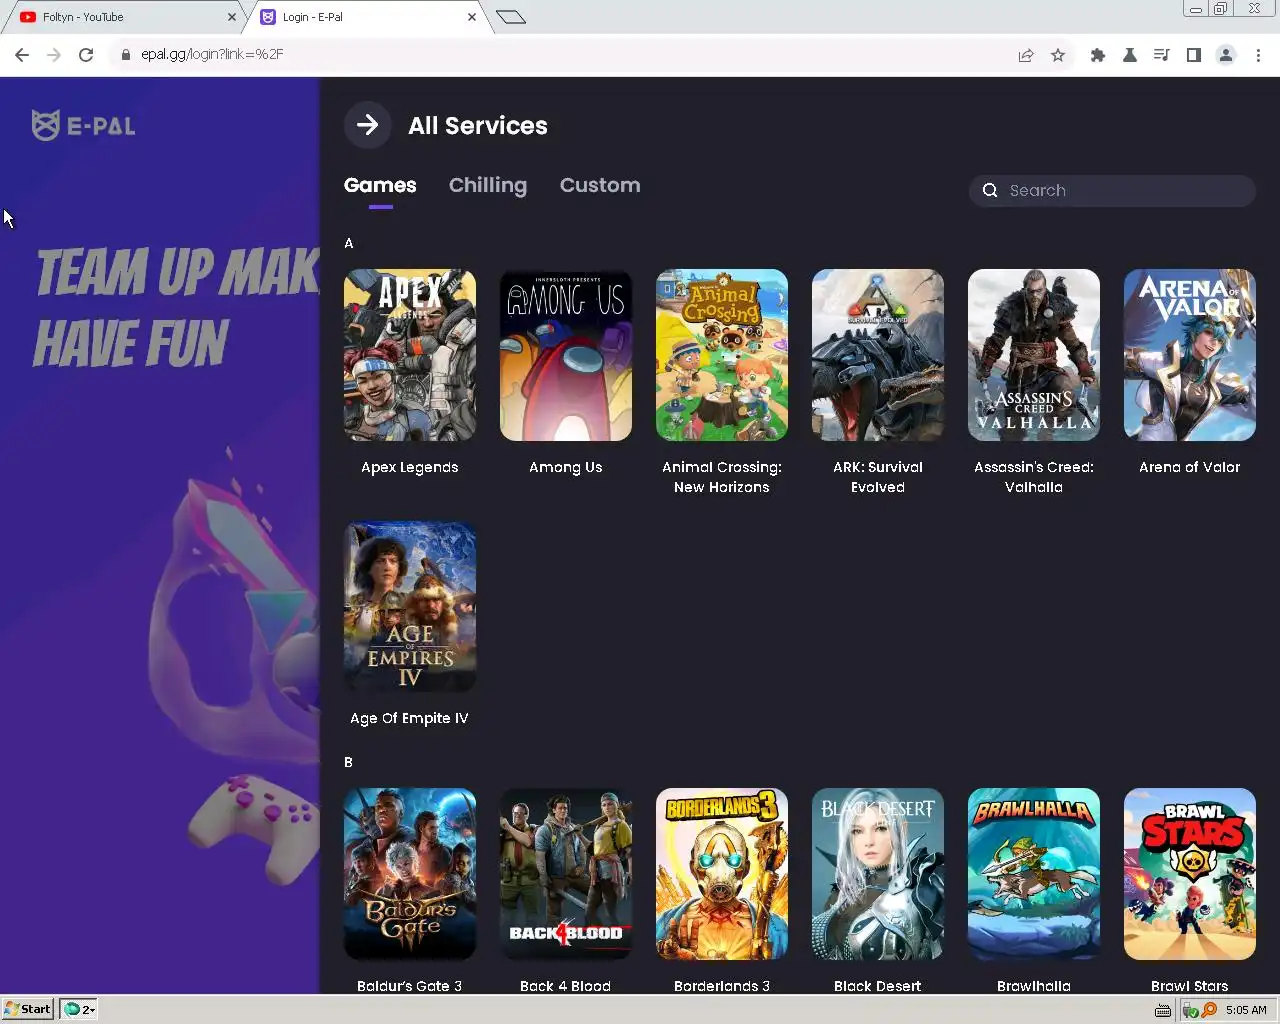Screen dimensions: 1280x1024
Task: Open the Borderlands 3 cover
Action: coord(722,874)
